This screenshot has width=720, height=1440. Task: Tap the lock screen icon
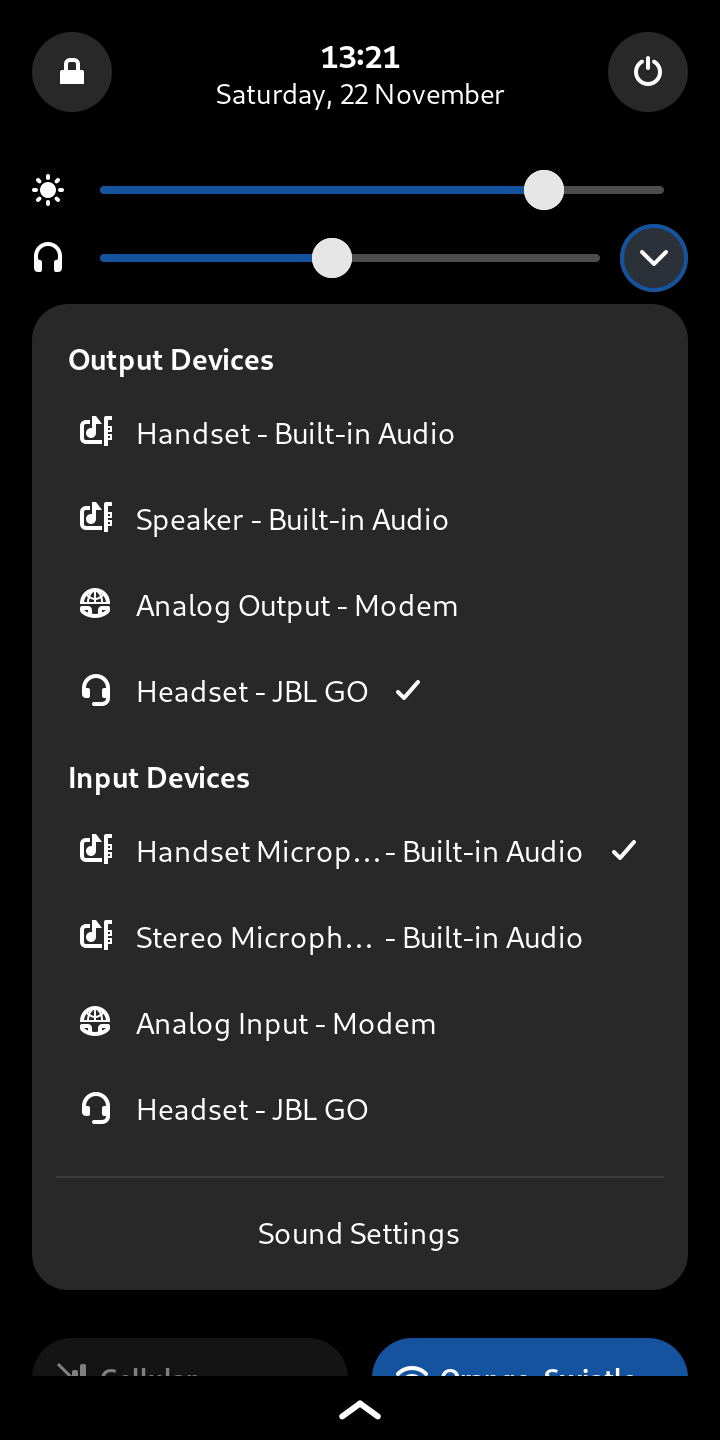click(x=72, y=72)
